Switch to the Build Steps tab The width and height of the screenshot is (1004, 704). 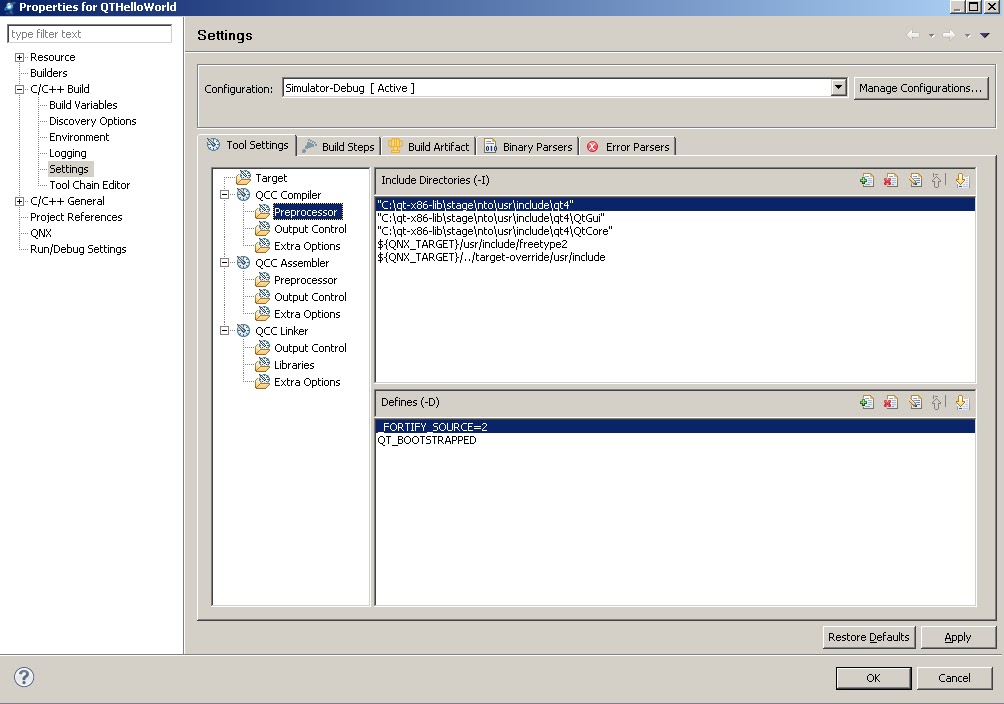tap(339, 147)
